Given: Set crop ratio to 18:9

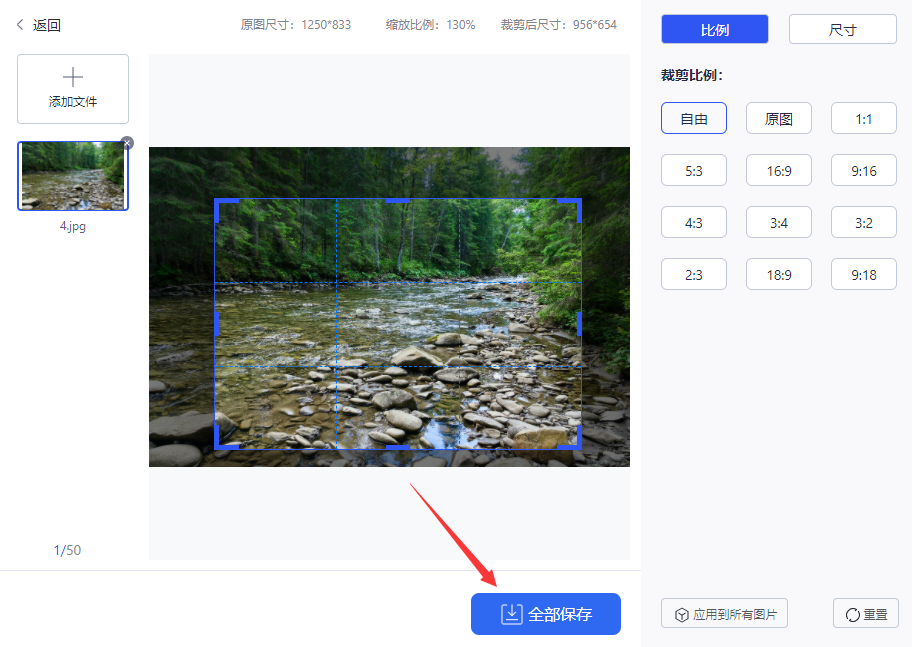Looking at the screenshot, I should (779, 274).
